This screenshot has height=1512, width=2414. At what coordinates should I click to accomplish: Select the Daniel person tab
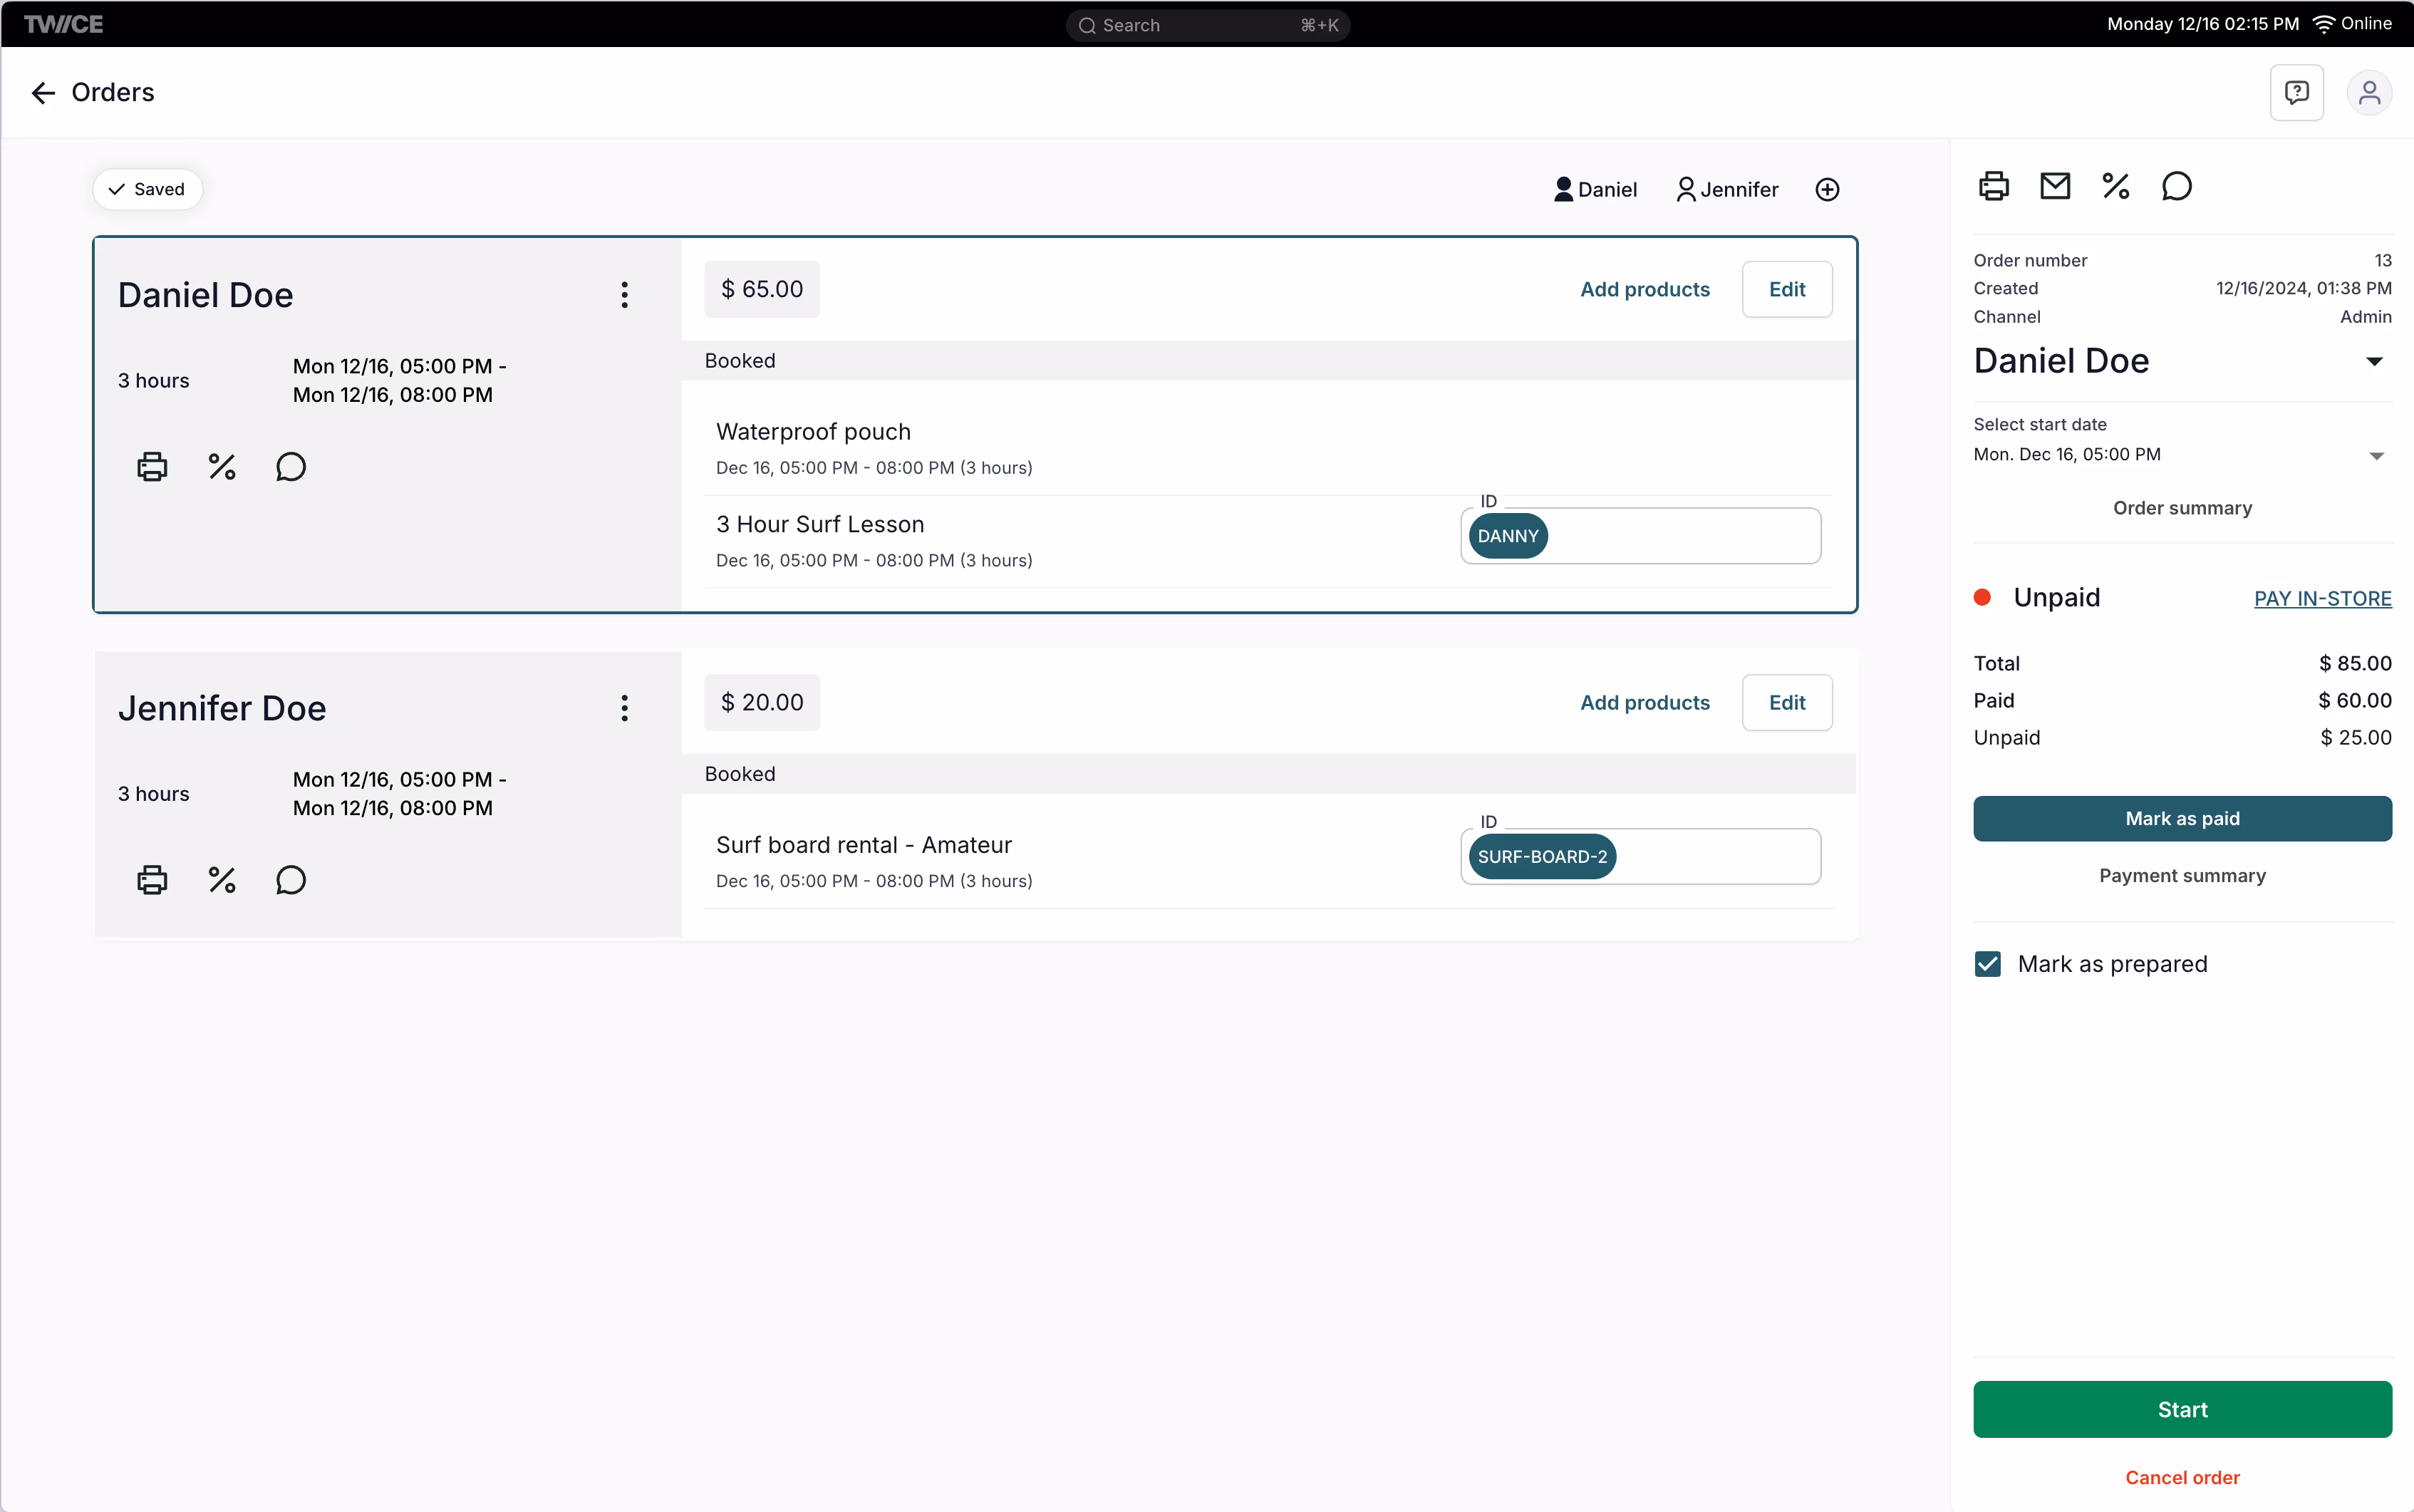(x=1595, y=190)
